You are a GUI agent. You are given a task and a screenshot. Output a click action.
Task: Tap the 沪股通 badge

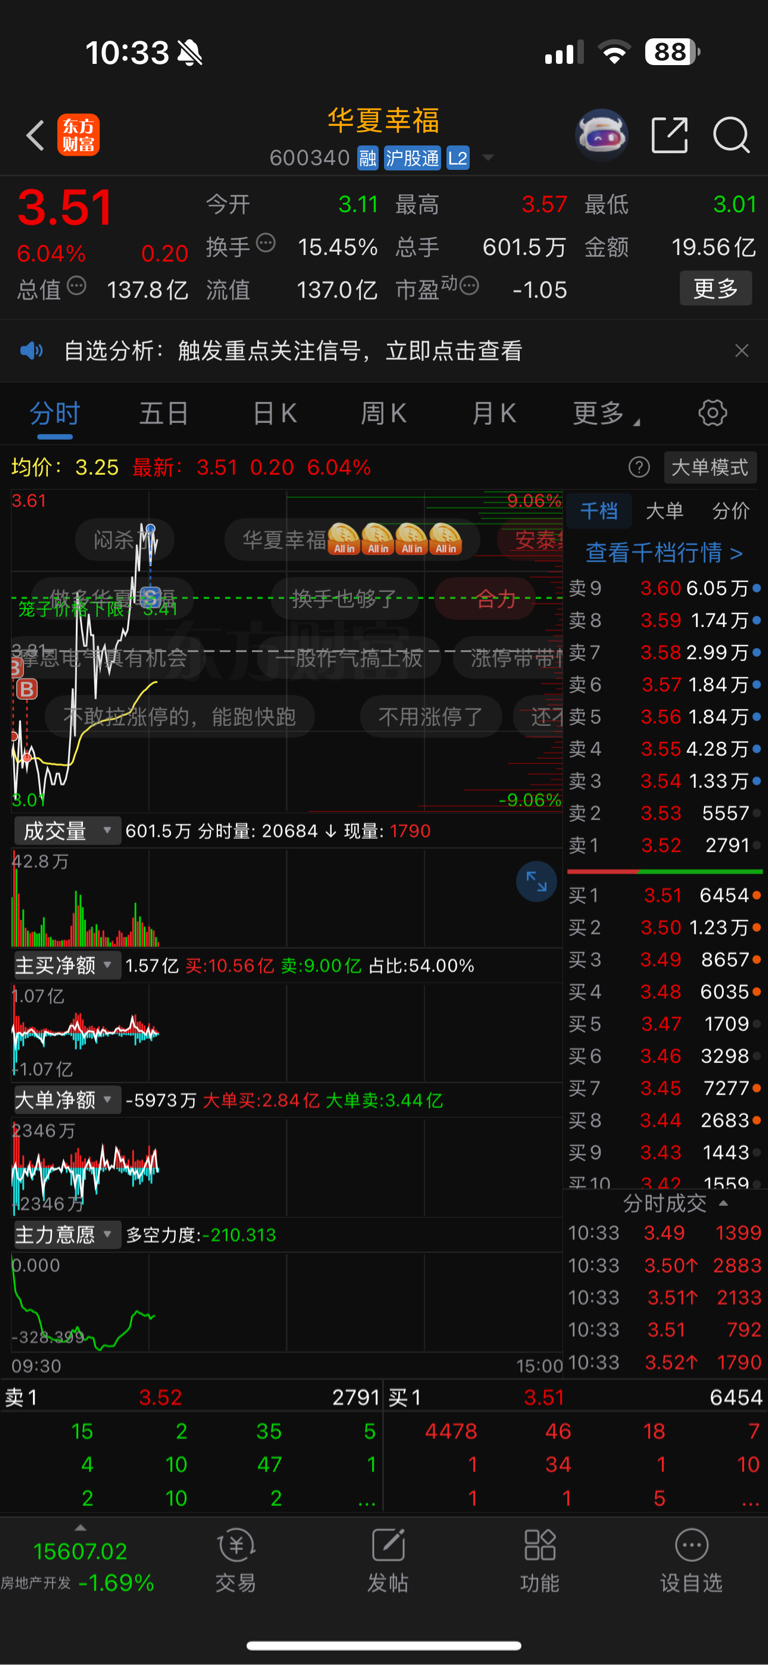pyautogui.click(x=412, y=158)
